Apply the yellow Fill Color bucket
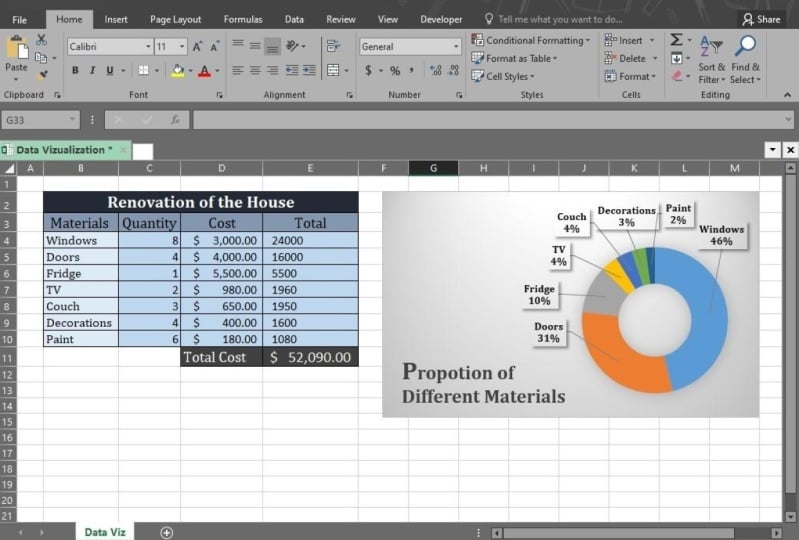 pos(178,70)
